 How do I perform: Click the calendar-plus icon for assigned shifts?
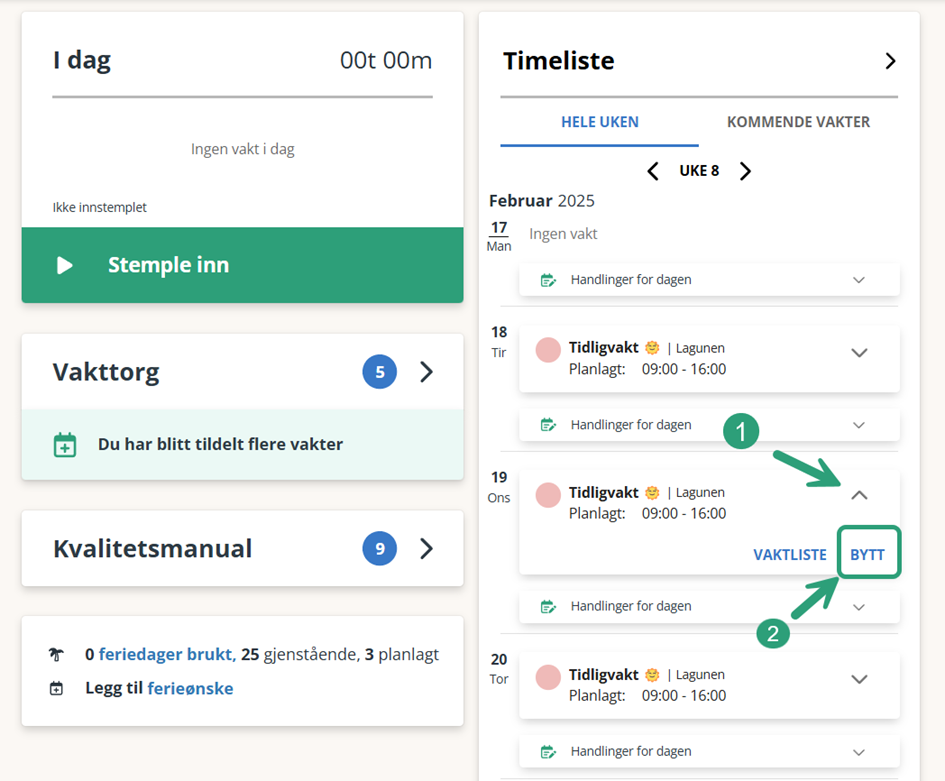64,445
